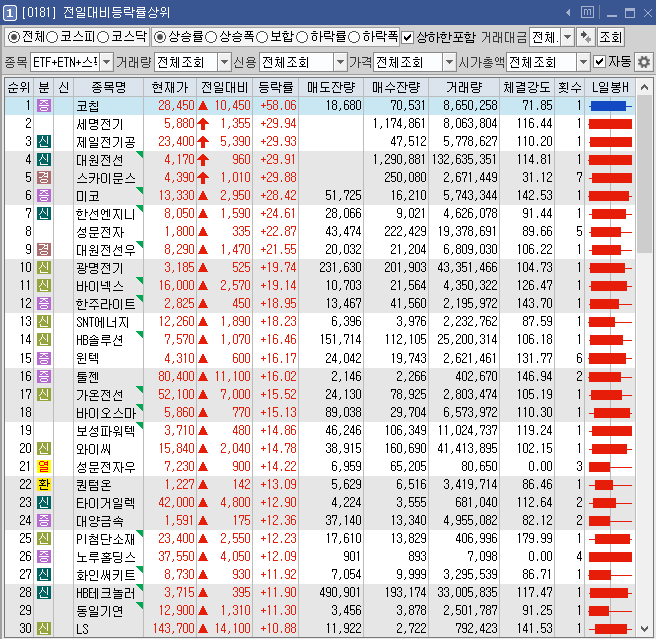
Task: Click the 경 badge for 스카이문스
Action: tap(44, 177)
